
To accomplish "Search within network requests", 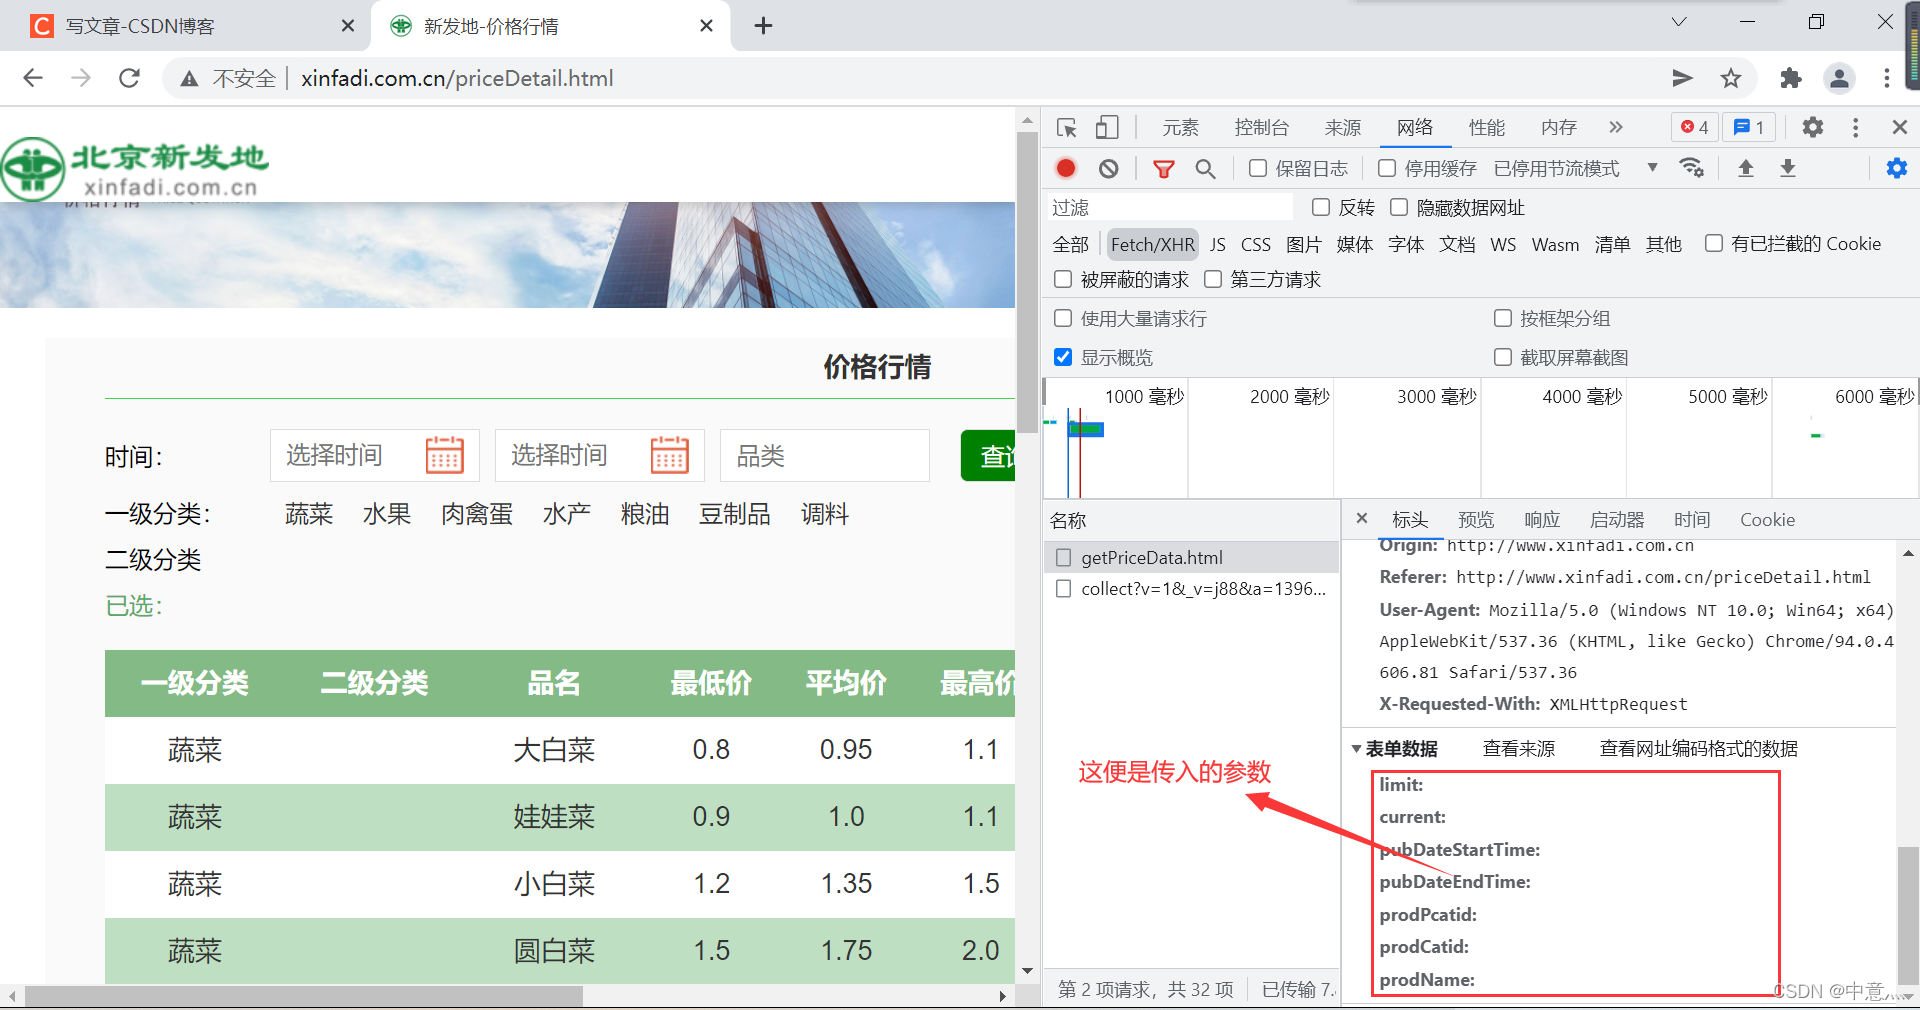I will point(1205,168).
